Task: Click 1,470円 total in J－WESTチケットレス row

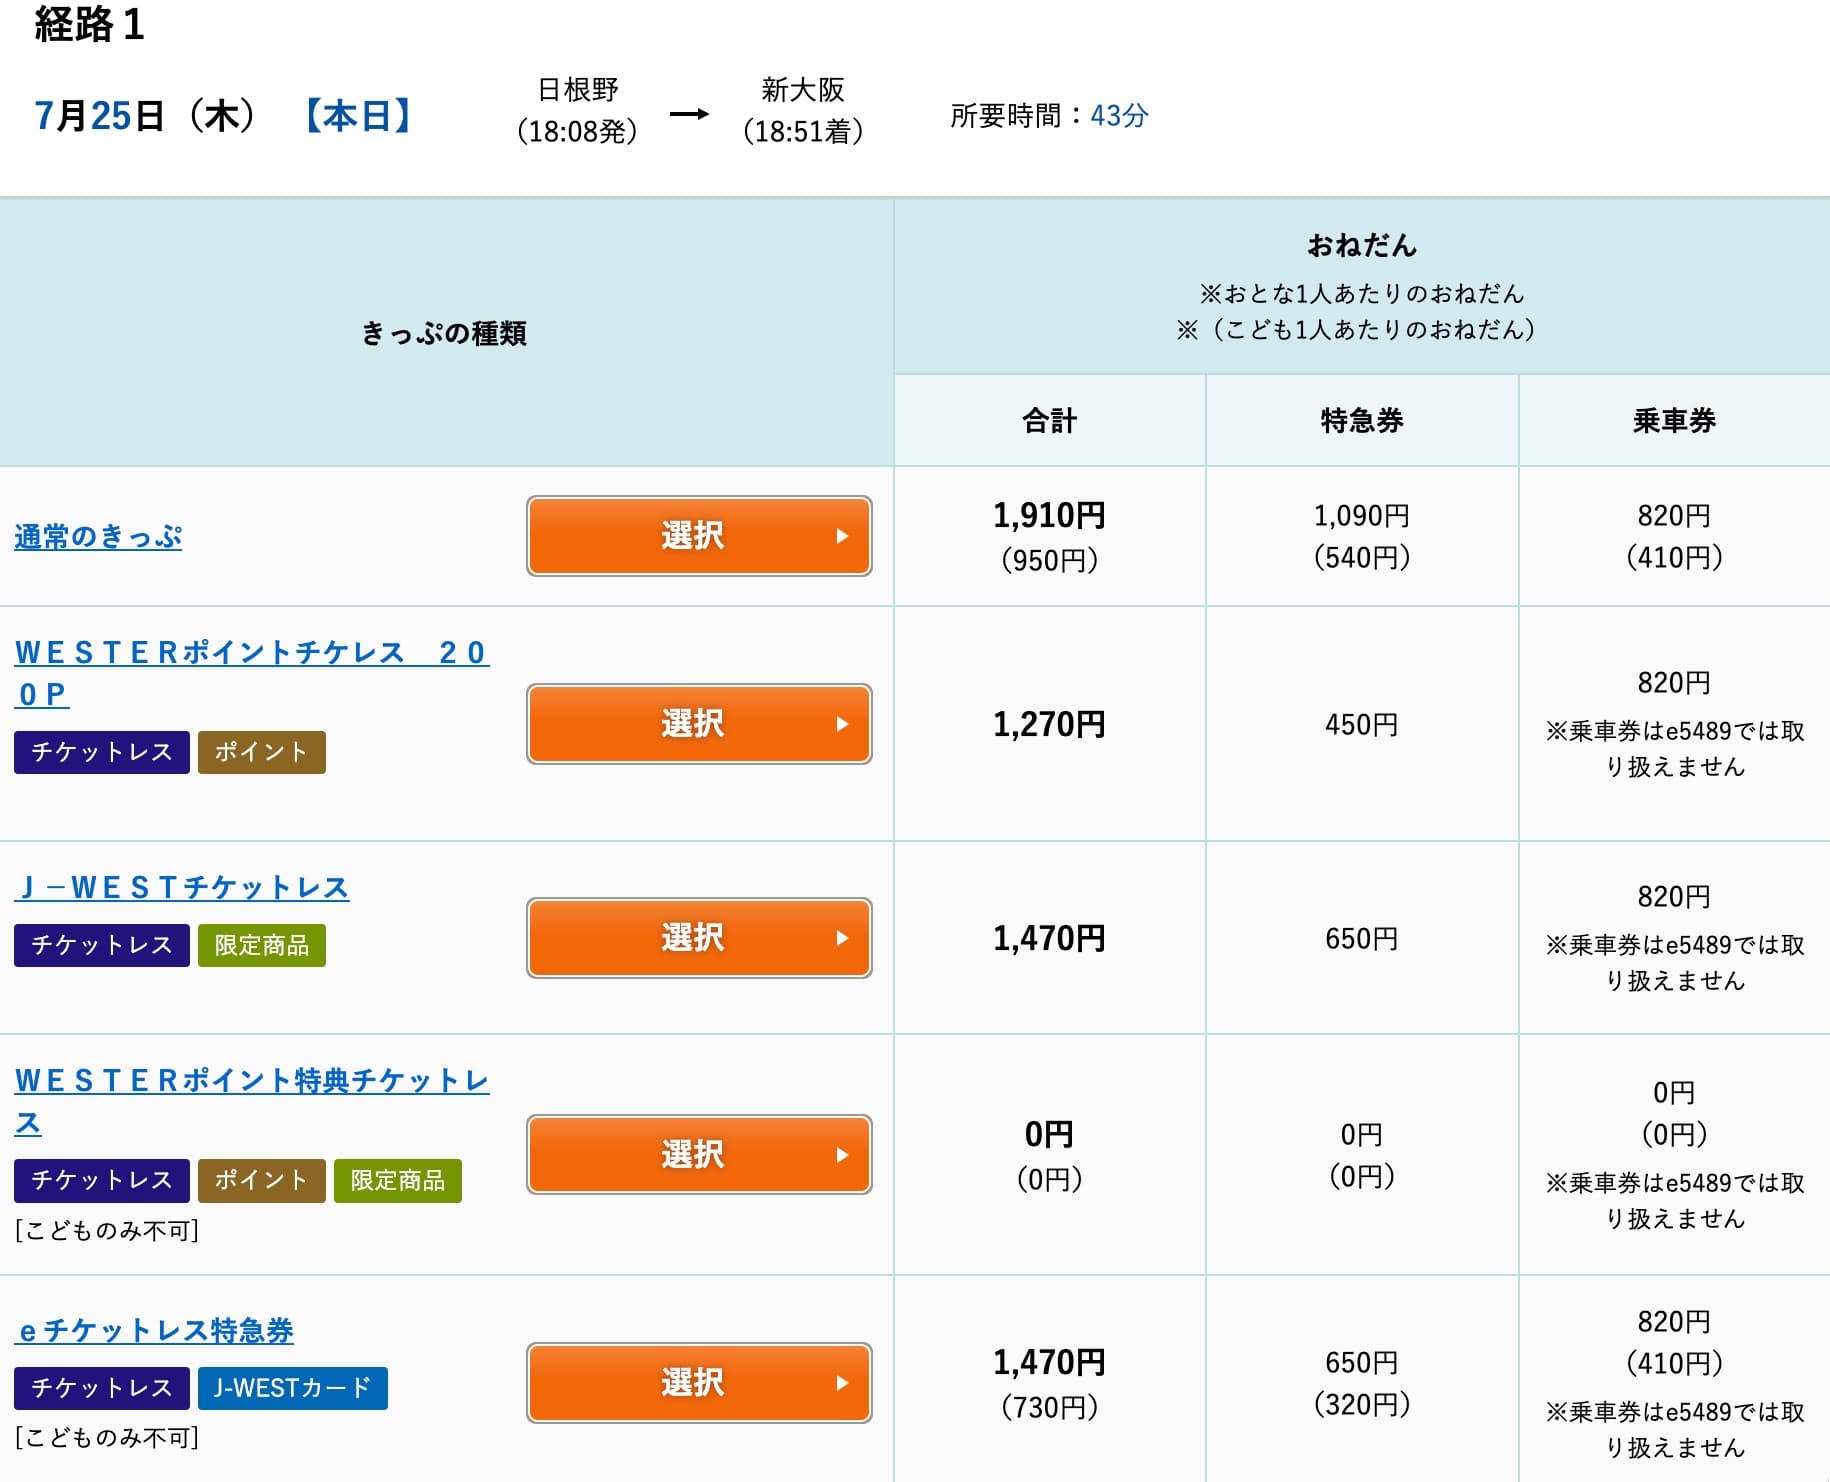Action: point(1050,938)
